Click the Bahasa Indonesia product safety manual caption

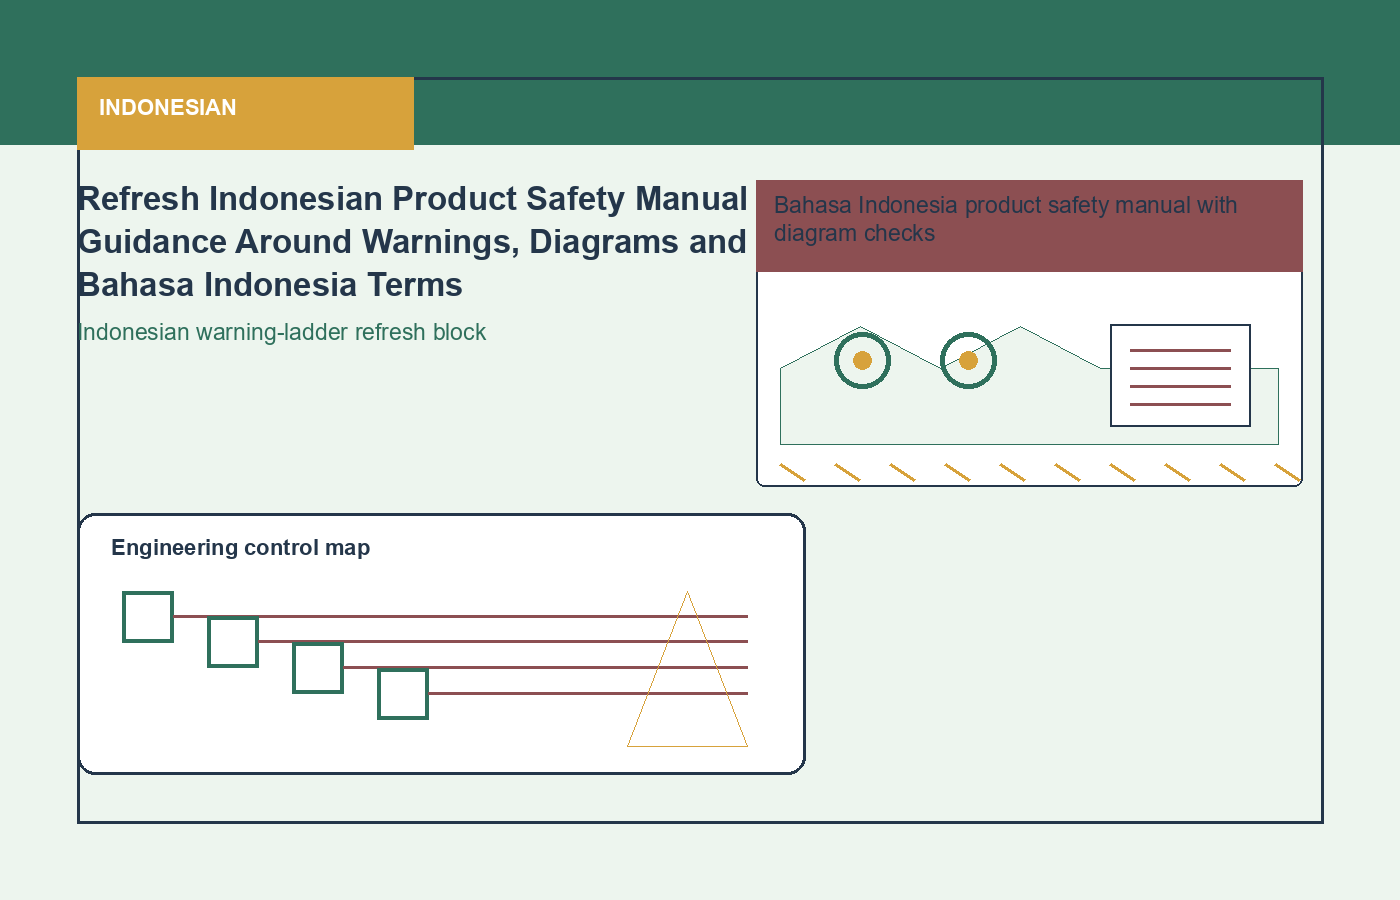[1005, 219]
